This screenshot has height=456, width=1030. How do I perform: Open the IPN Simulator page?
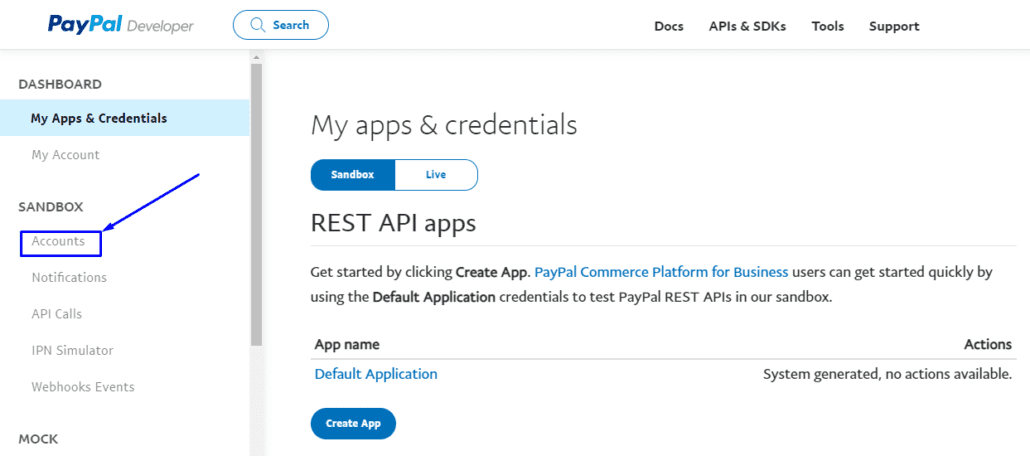point(72,350)
